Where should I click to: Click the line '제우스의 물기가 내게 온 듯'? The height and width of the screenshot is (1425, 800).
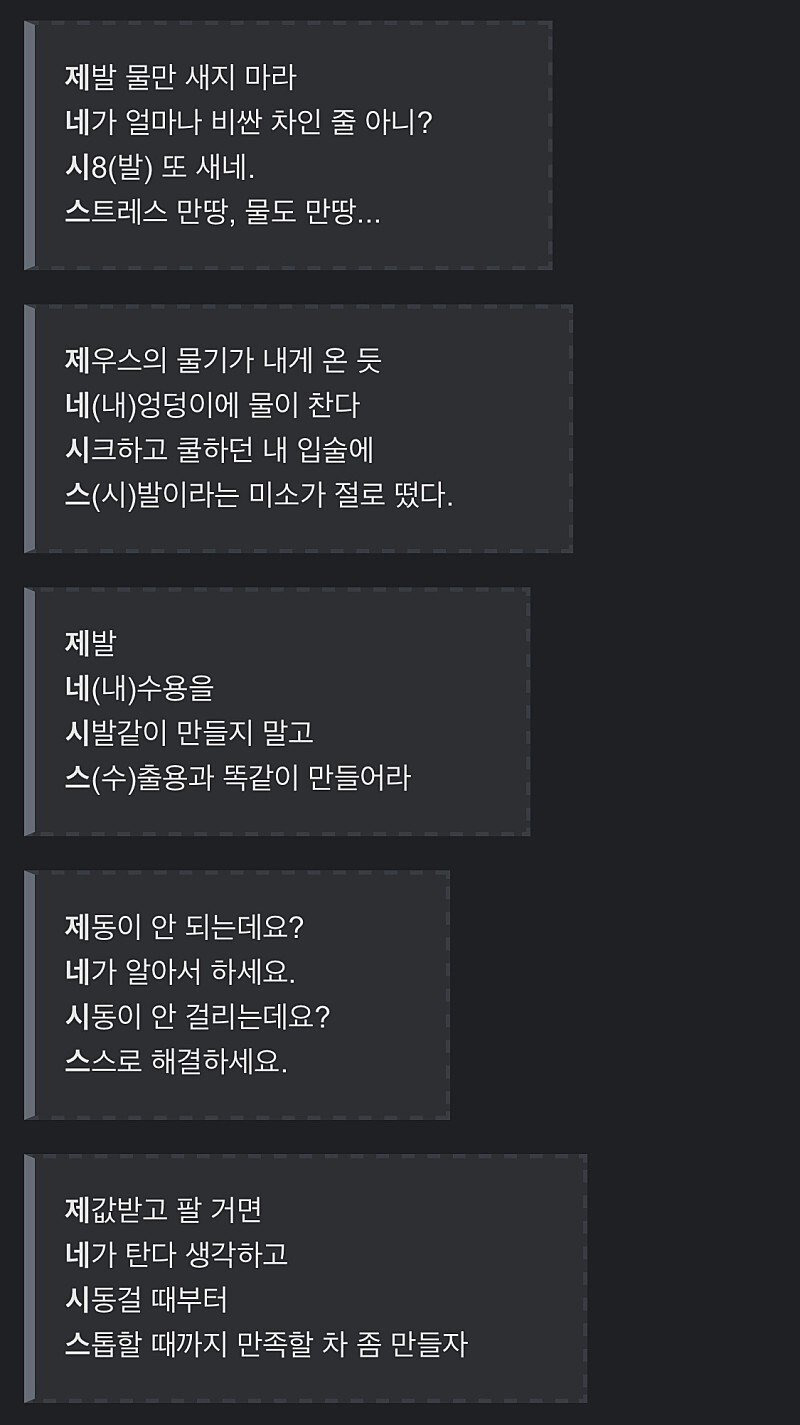point(223,360)
